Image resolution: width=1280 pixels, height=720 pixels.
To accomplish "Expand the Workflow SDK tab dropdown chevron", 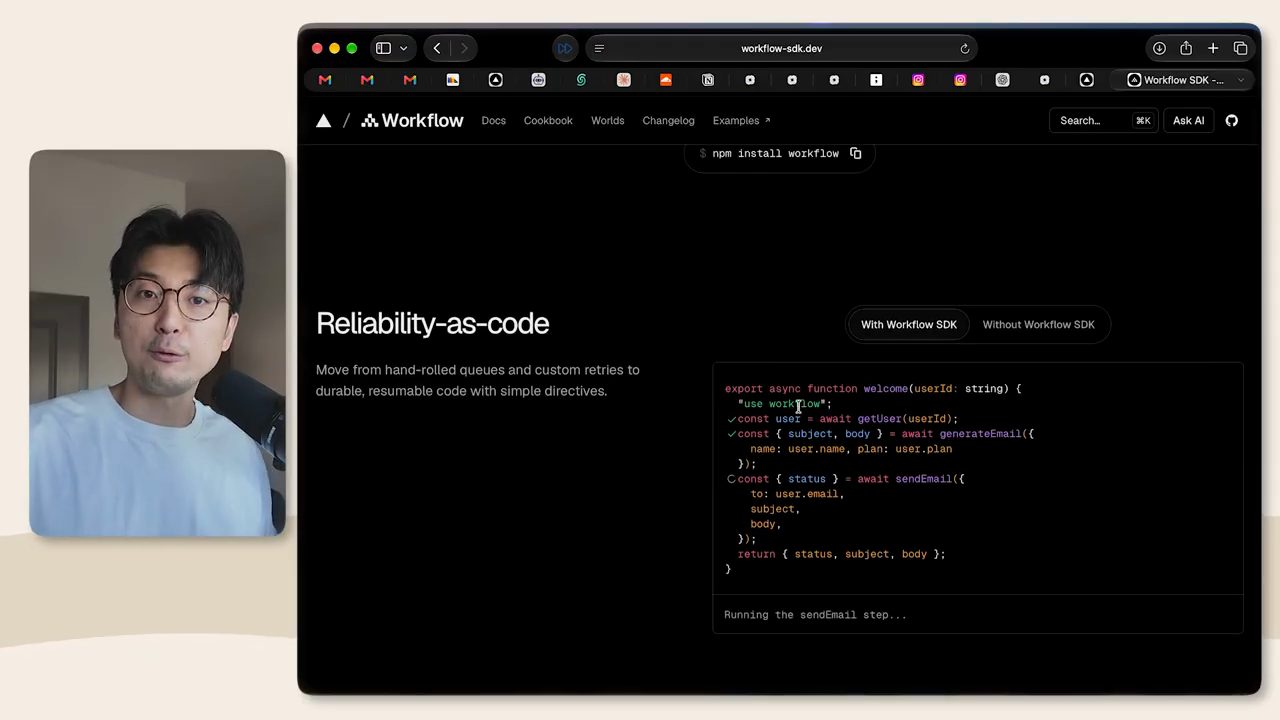I will (1241, 80).
